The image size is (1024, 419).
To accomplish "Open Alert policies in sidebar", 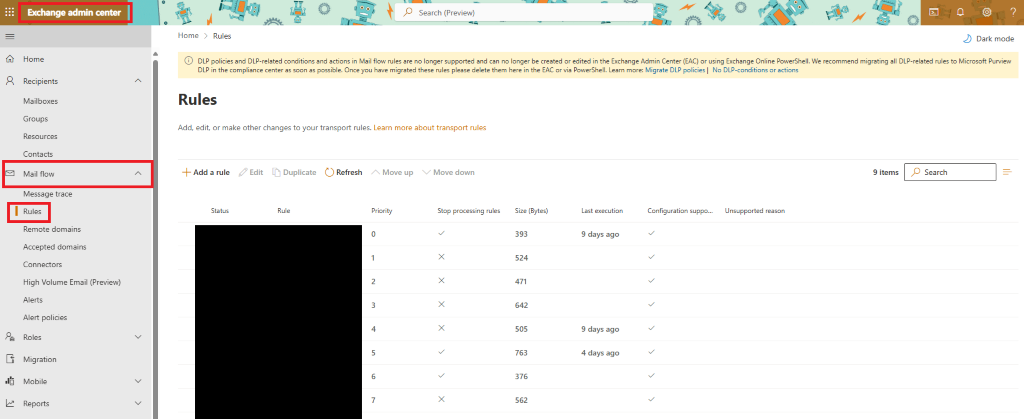I will [45, 317].
